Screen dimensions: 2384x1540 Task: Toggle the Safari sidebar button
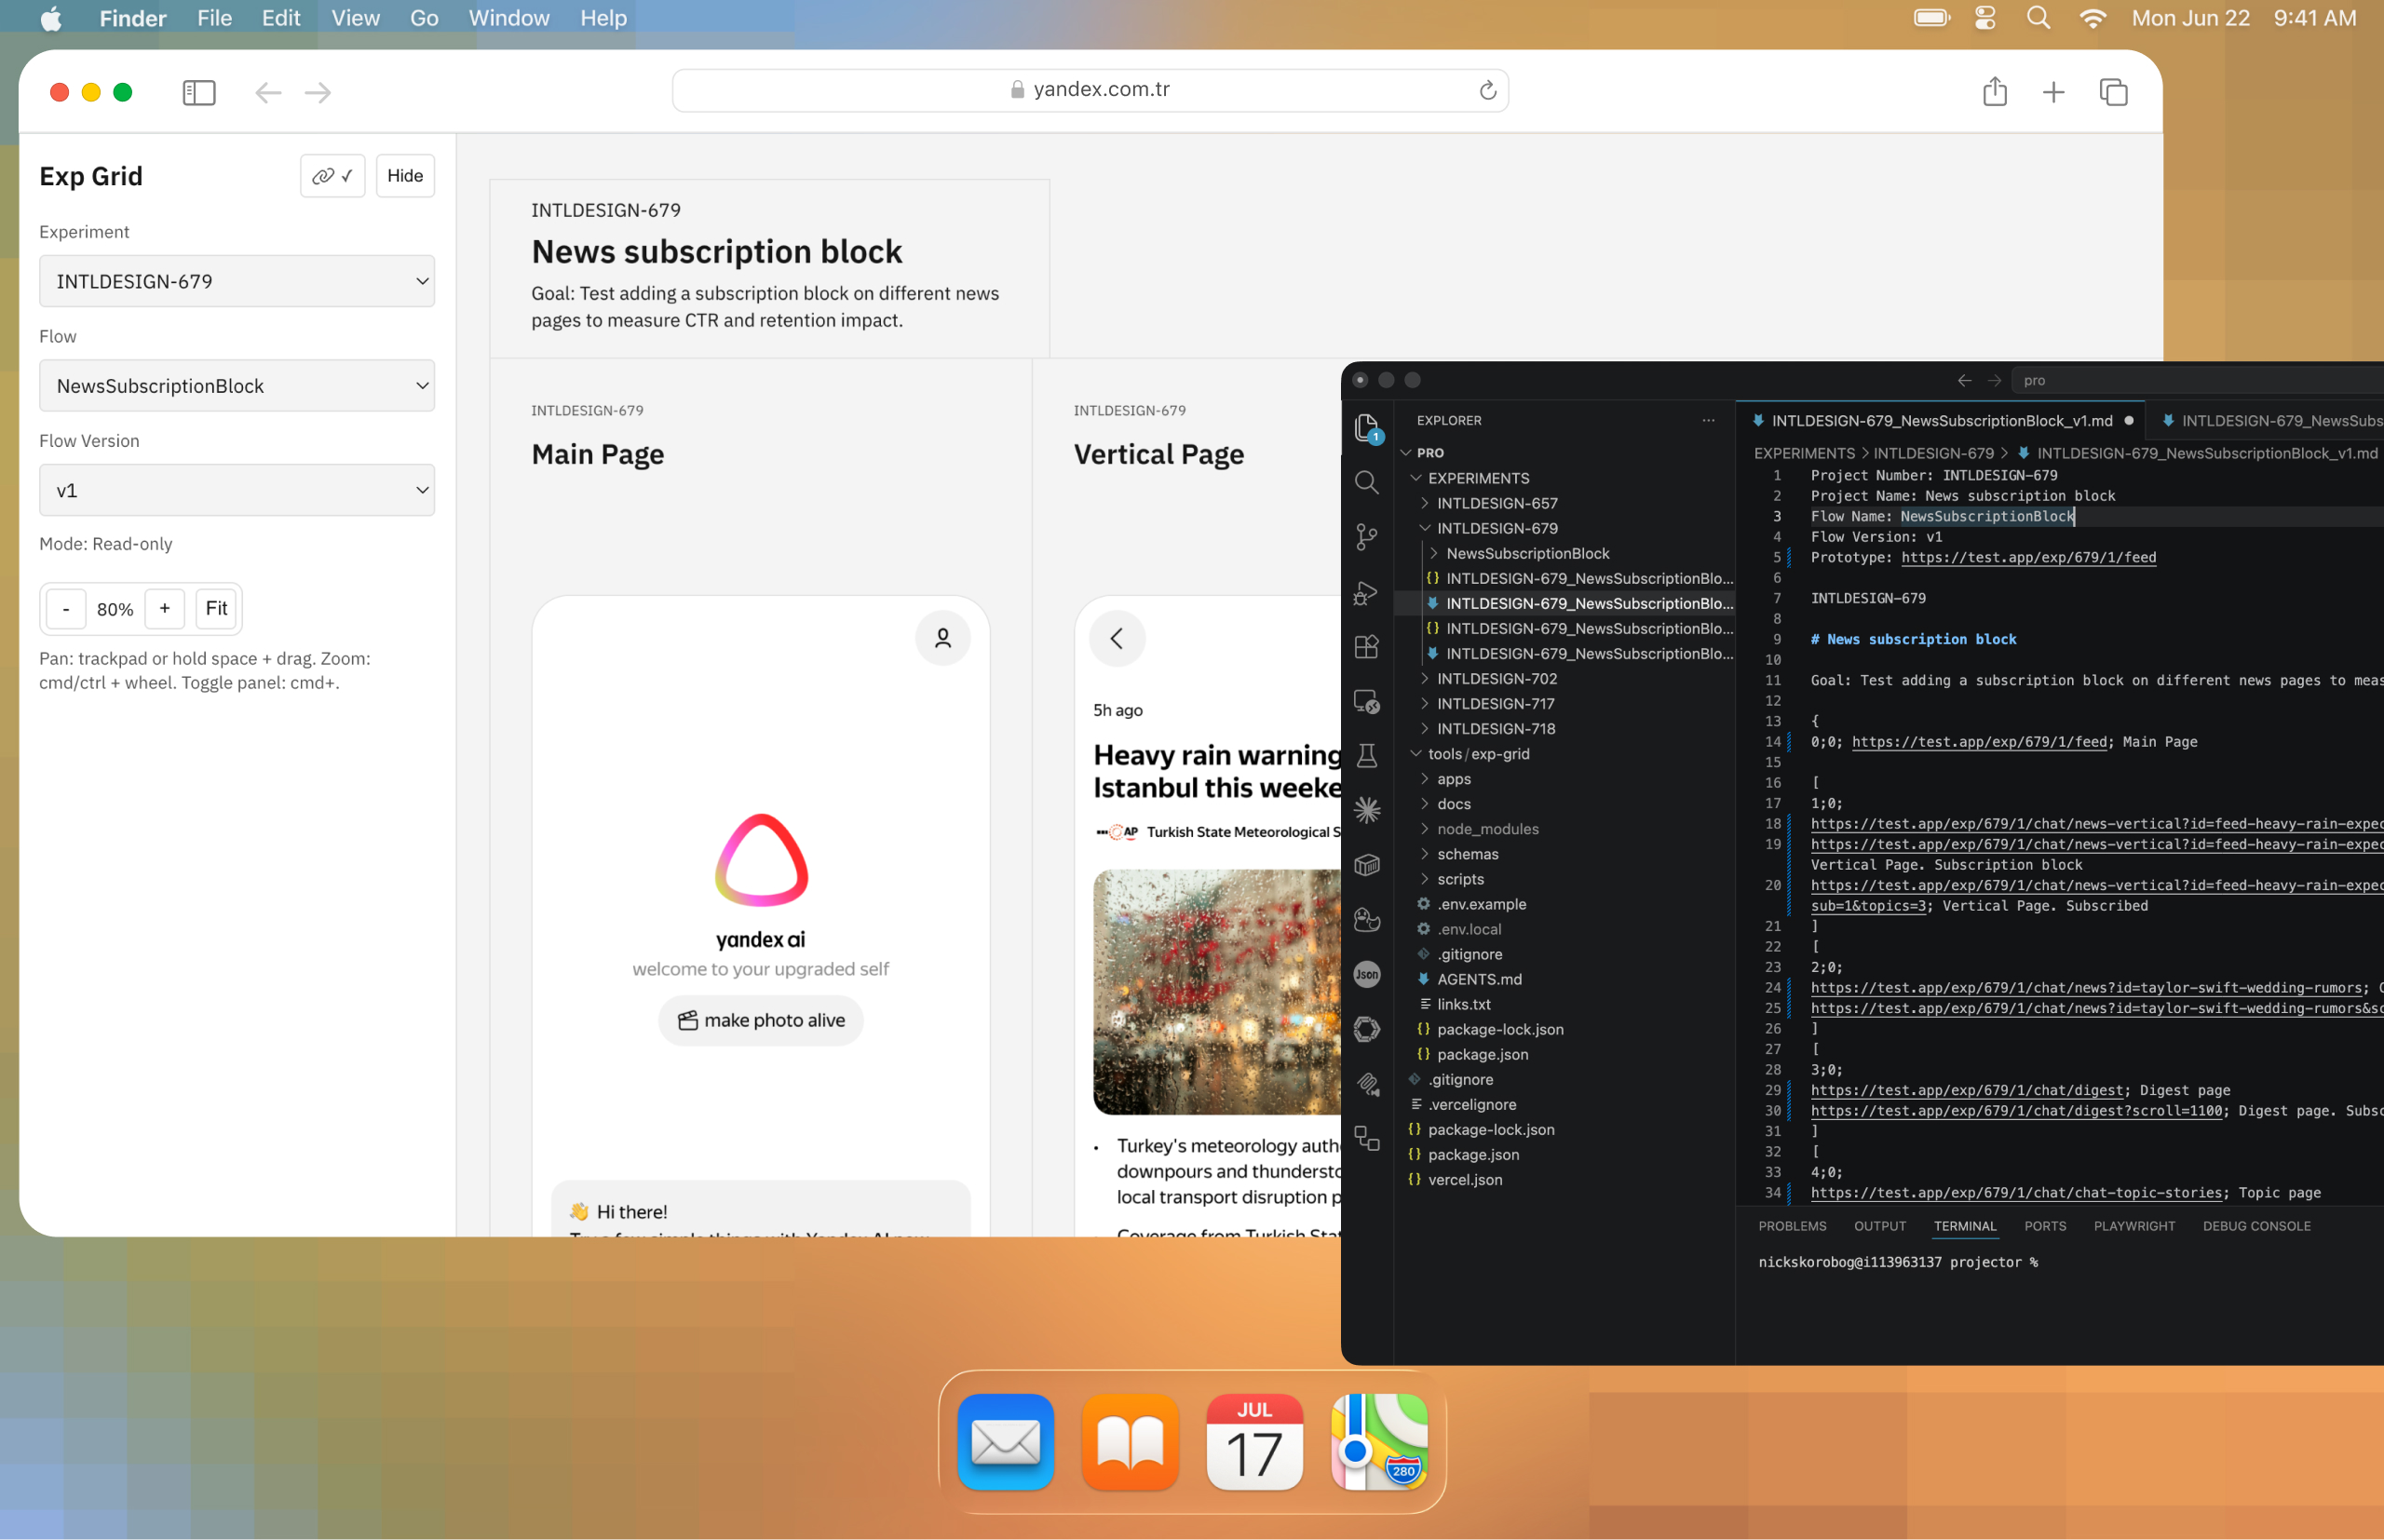pyautogui.click(x=199, y=92)
